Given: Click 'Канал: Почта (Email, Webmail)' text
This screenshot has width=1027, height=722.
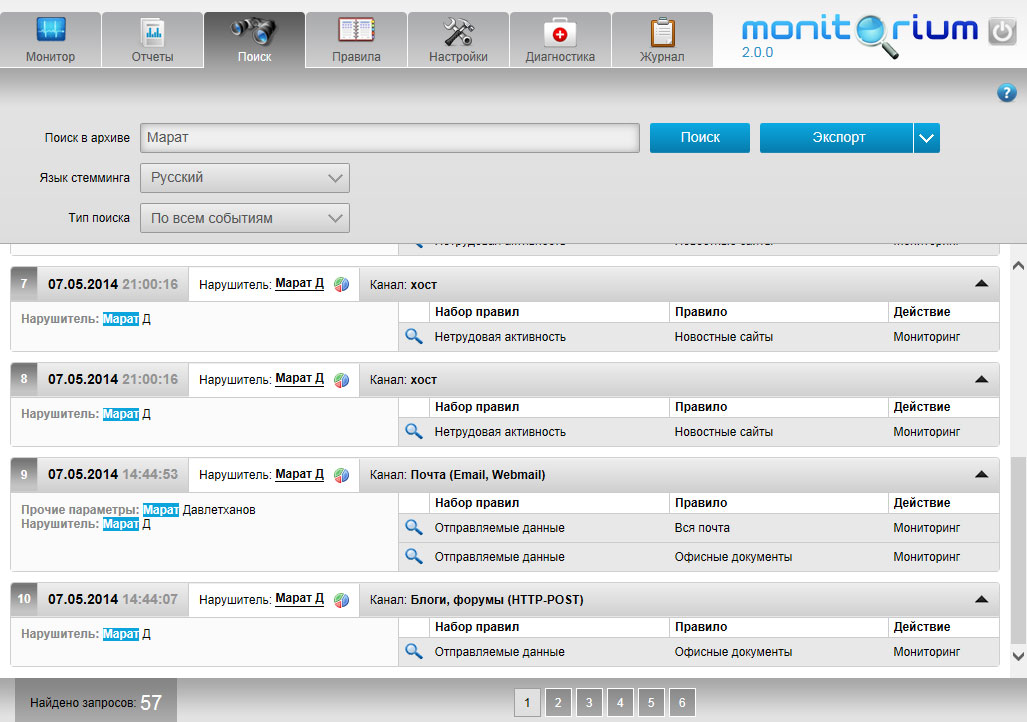Looking at the screenshot, I should click(457, 475).
